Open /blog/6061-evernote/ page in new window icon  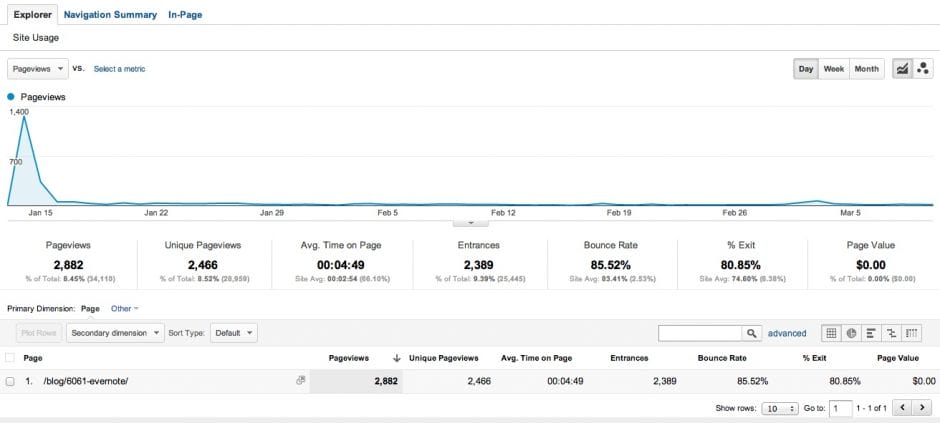[300, 381]
